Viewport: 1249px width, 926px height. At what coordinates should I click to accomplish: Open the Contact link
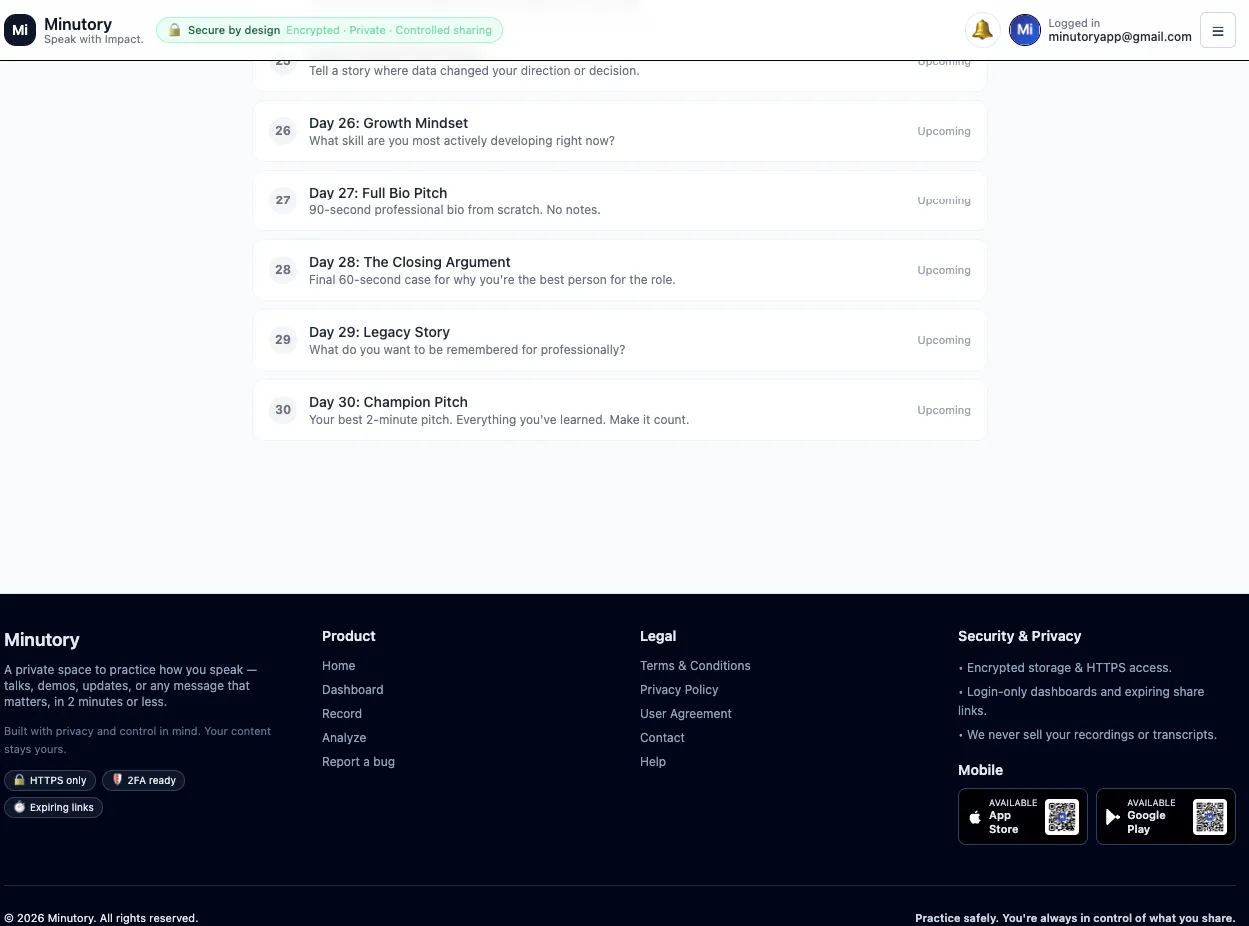point(662,738)
